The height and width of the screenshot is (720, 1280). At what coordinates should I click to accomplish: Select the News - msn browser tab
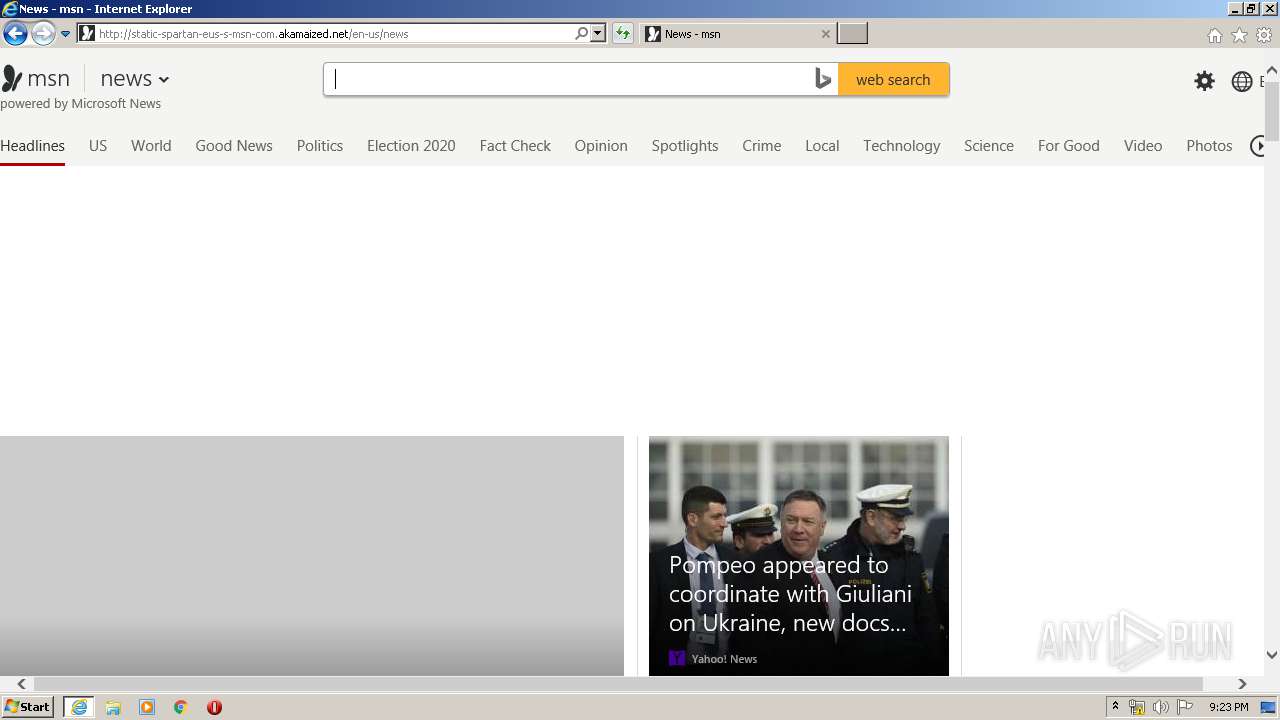coord(737,34)
